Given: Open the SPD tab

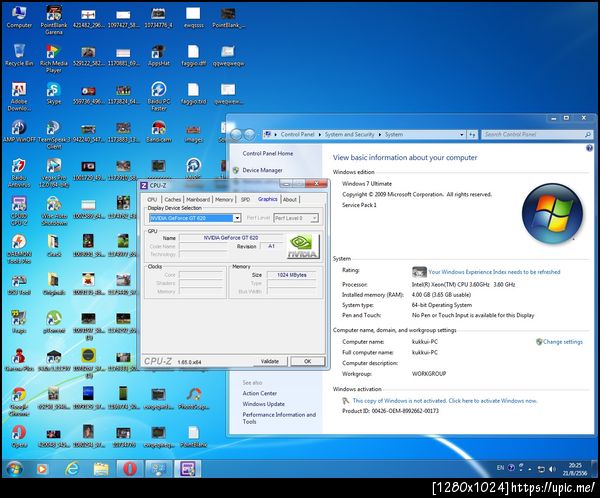Looking at the screenshot, I should pyautogui.click(x=245, y=199).
